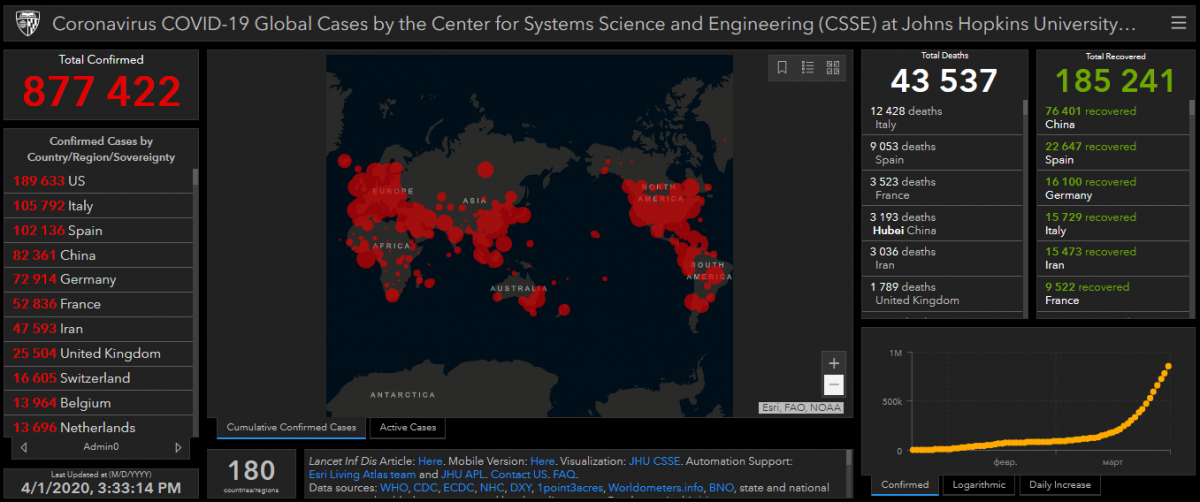The width and height of the screenshot is (1200, 502).
Task: Click the 15 729 recovered Italy row
Action: [x=1113, y=223]
